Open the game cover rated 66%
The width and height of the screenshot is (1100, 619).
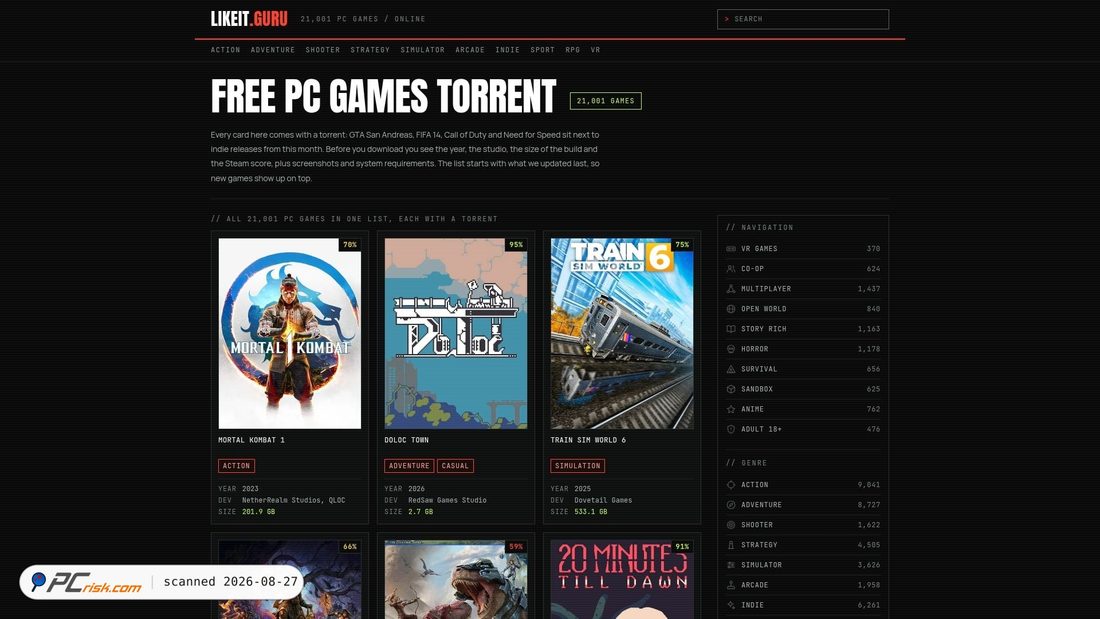click(x=290, y=579)
